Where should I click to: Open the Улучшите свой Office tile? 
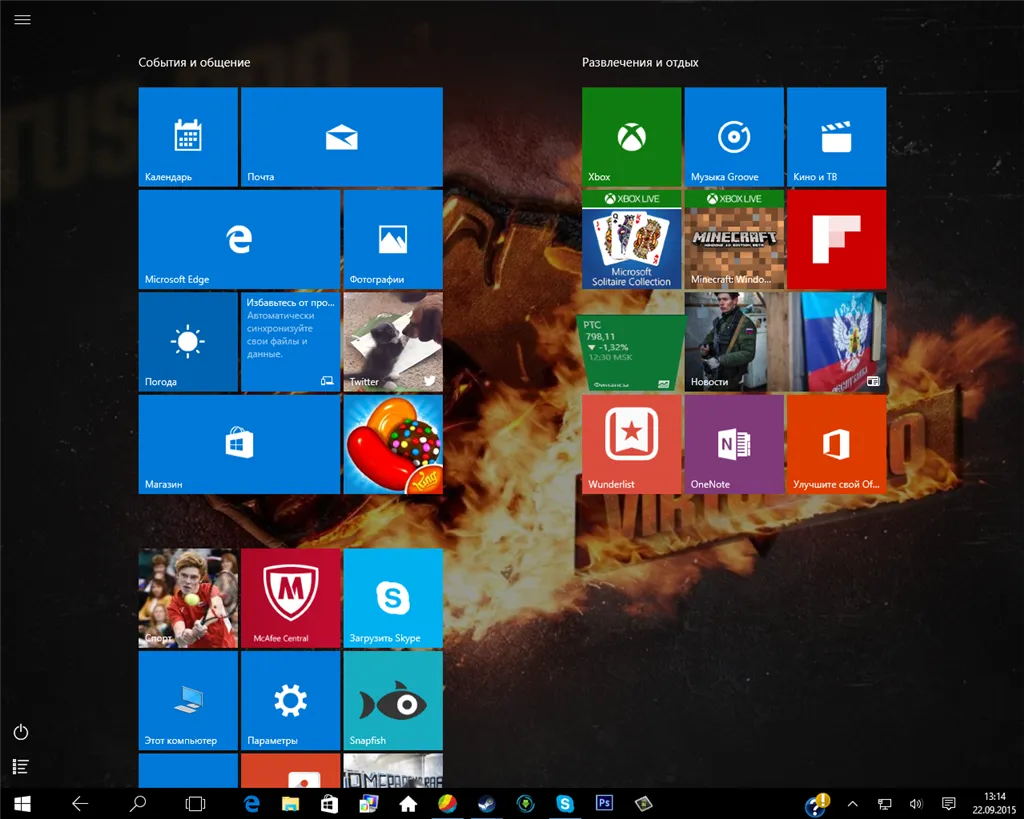pos(837,444)
